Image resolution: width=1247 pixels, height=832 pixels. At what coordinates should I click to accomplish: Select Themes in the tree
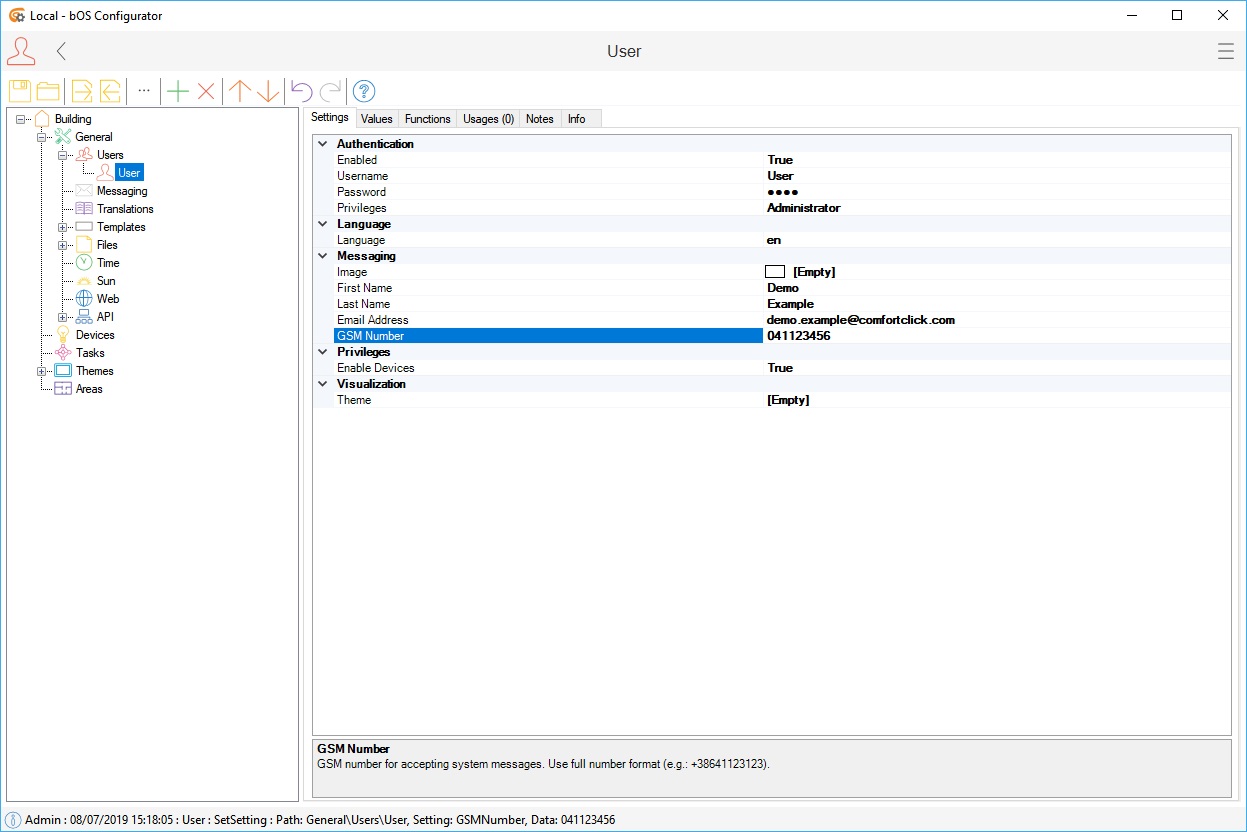(x=95, y=371)
